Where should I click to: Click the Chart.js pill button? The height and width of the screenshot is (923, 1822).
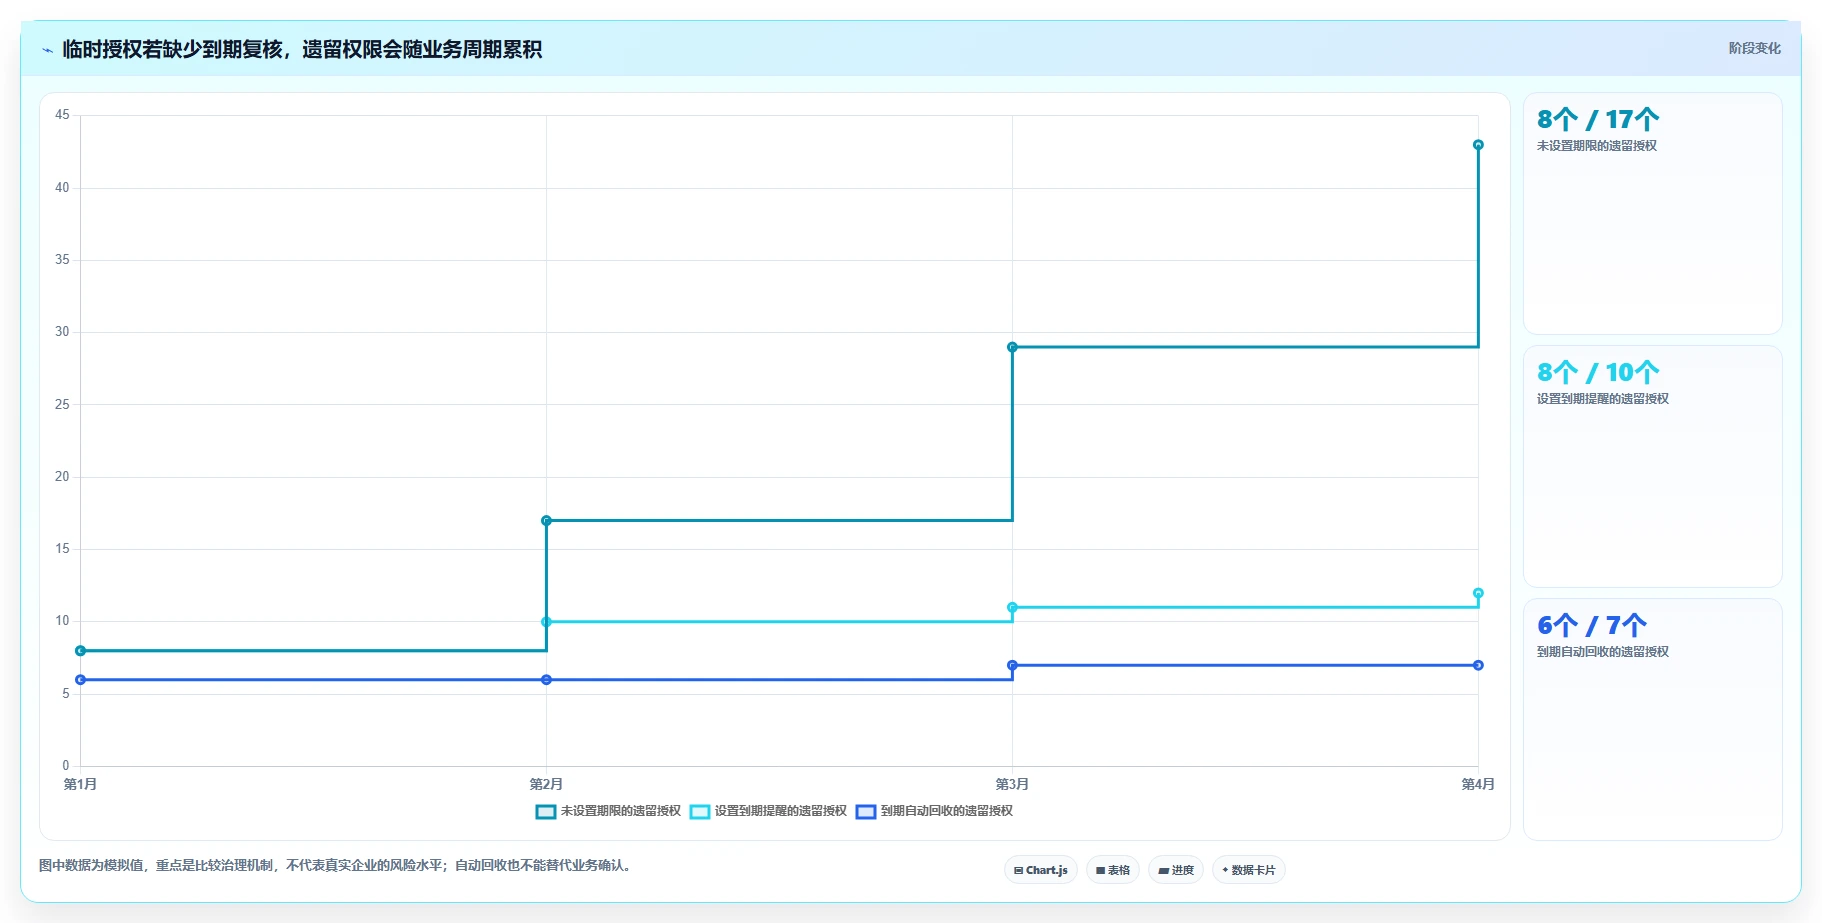1040,870
